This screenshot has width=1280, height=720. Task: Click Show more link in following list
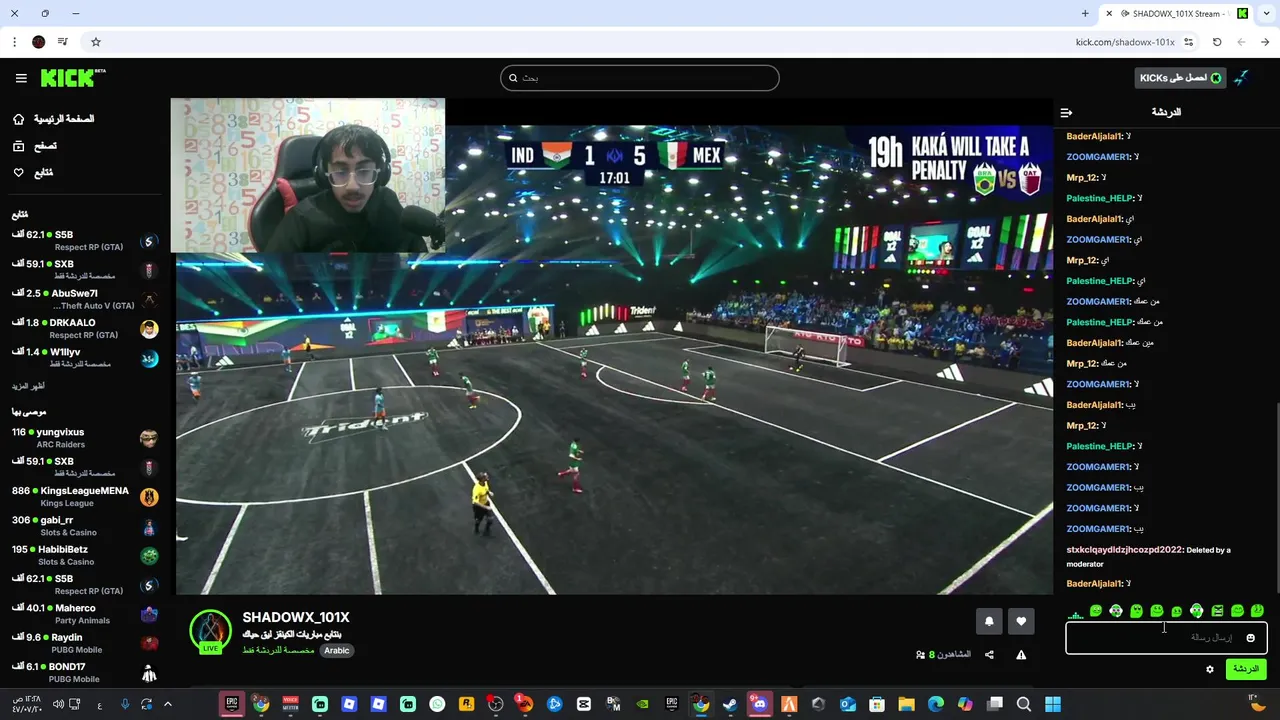click(28, 386)
